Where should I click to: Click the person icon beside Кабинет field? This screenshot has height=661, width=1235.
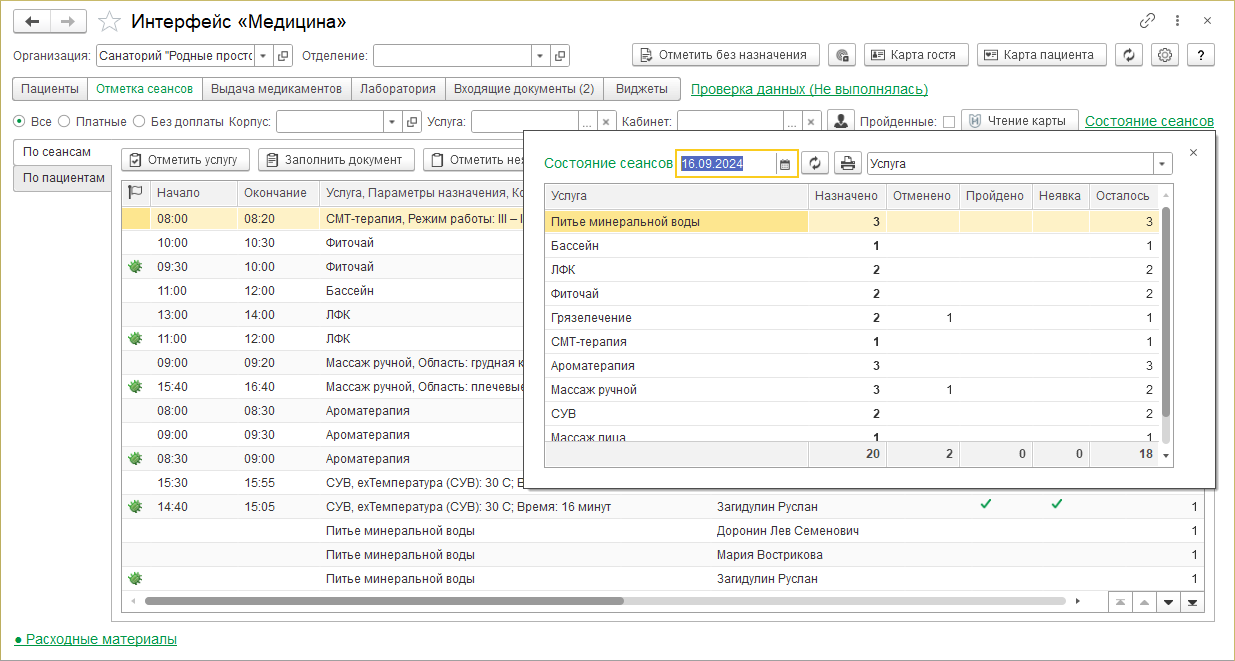[x=841, y=121]
